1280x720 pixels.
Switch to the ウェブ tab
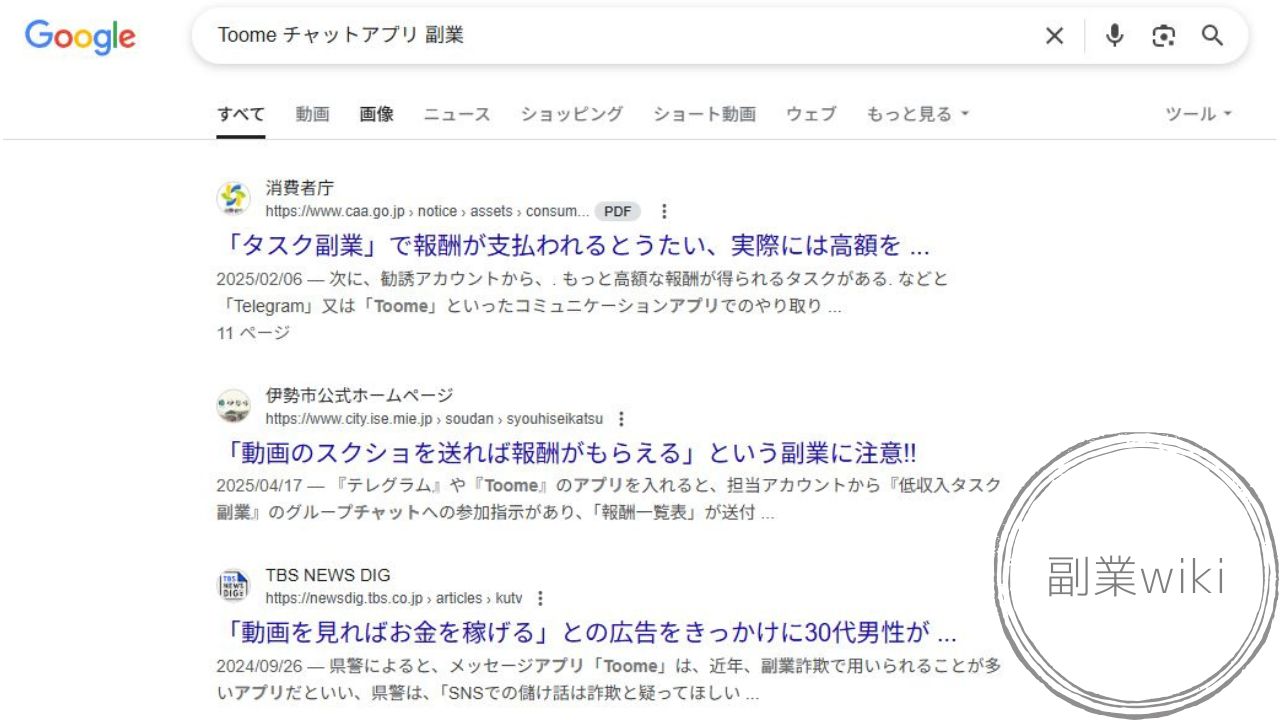coord(811,114)
